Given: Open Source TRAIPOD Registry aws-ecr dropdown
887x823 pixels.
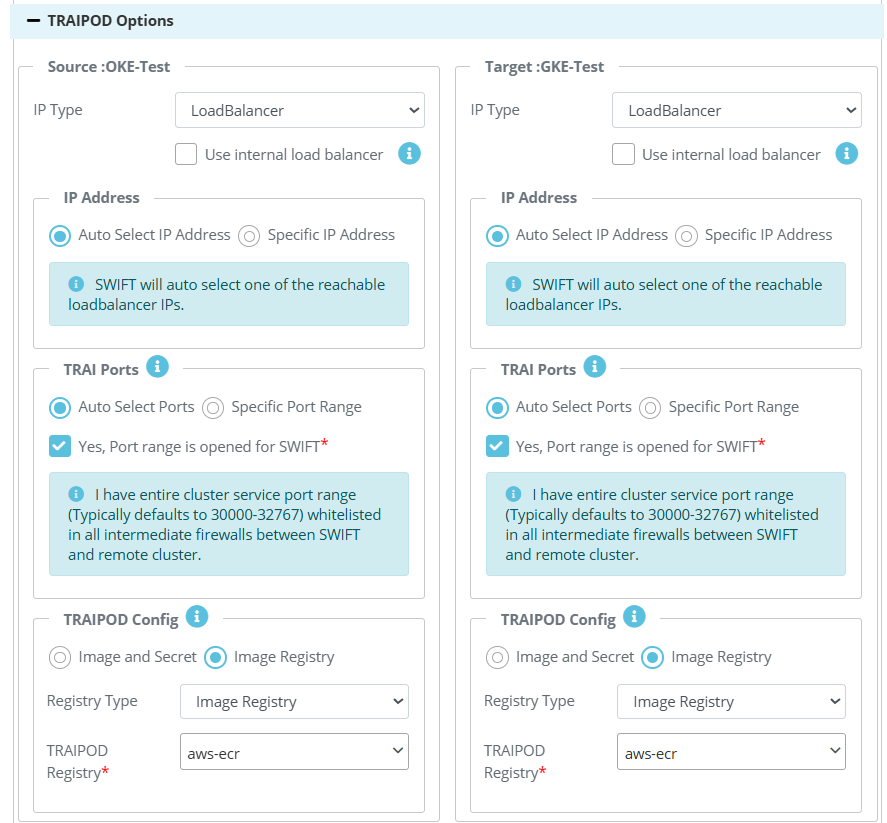Looking at the screenshot, I should point(294,752).
